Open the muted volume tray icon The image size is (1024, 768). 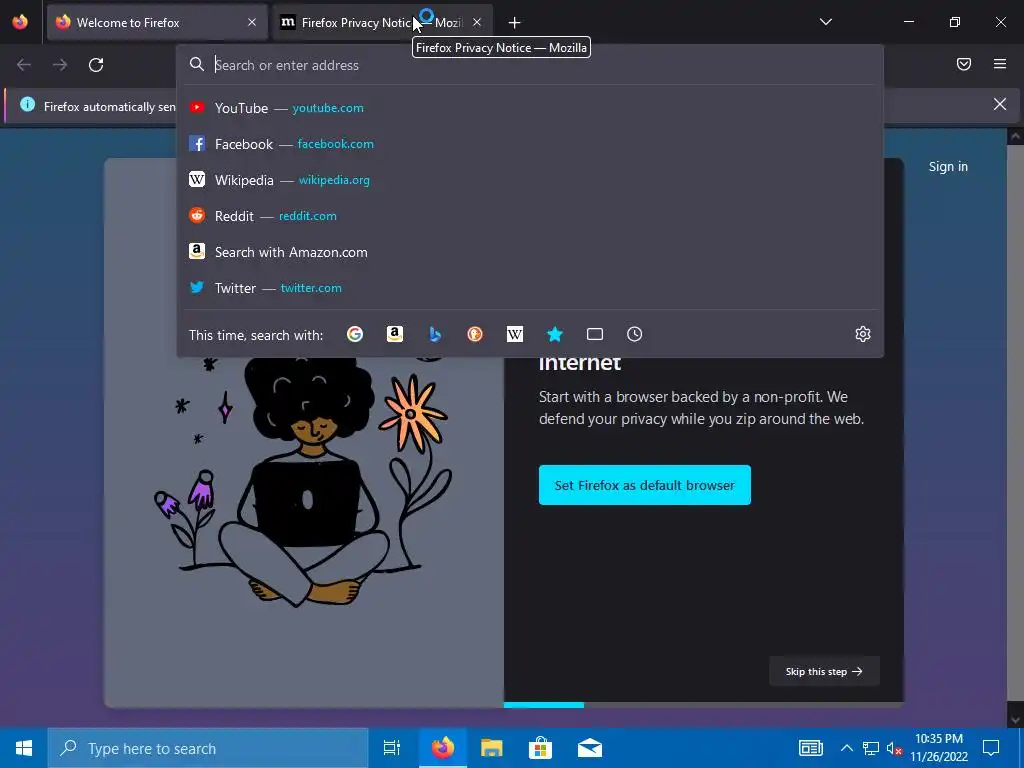[894, 748]
